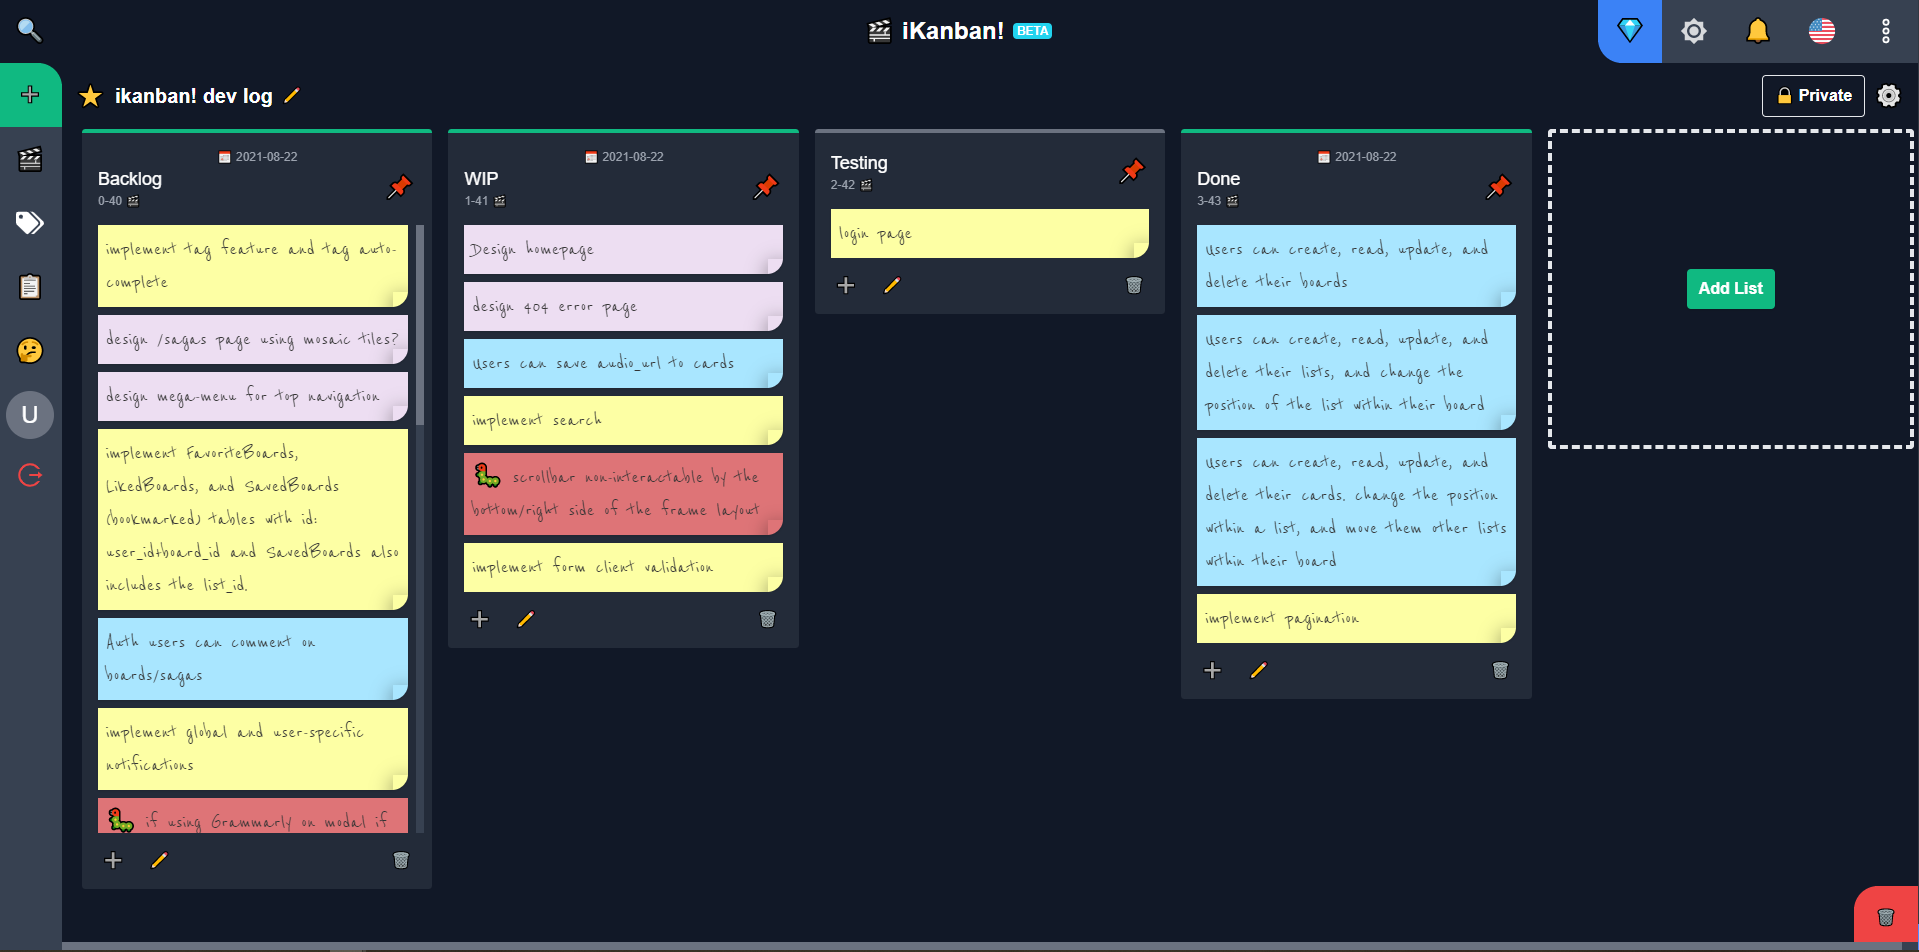The width and height of the screenshot is (1919, 952).
Task: Edit the Testing list with pencil
Action: point(892,285)
